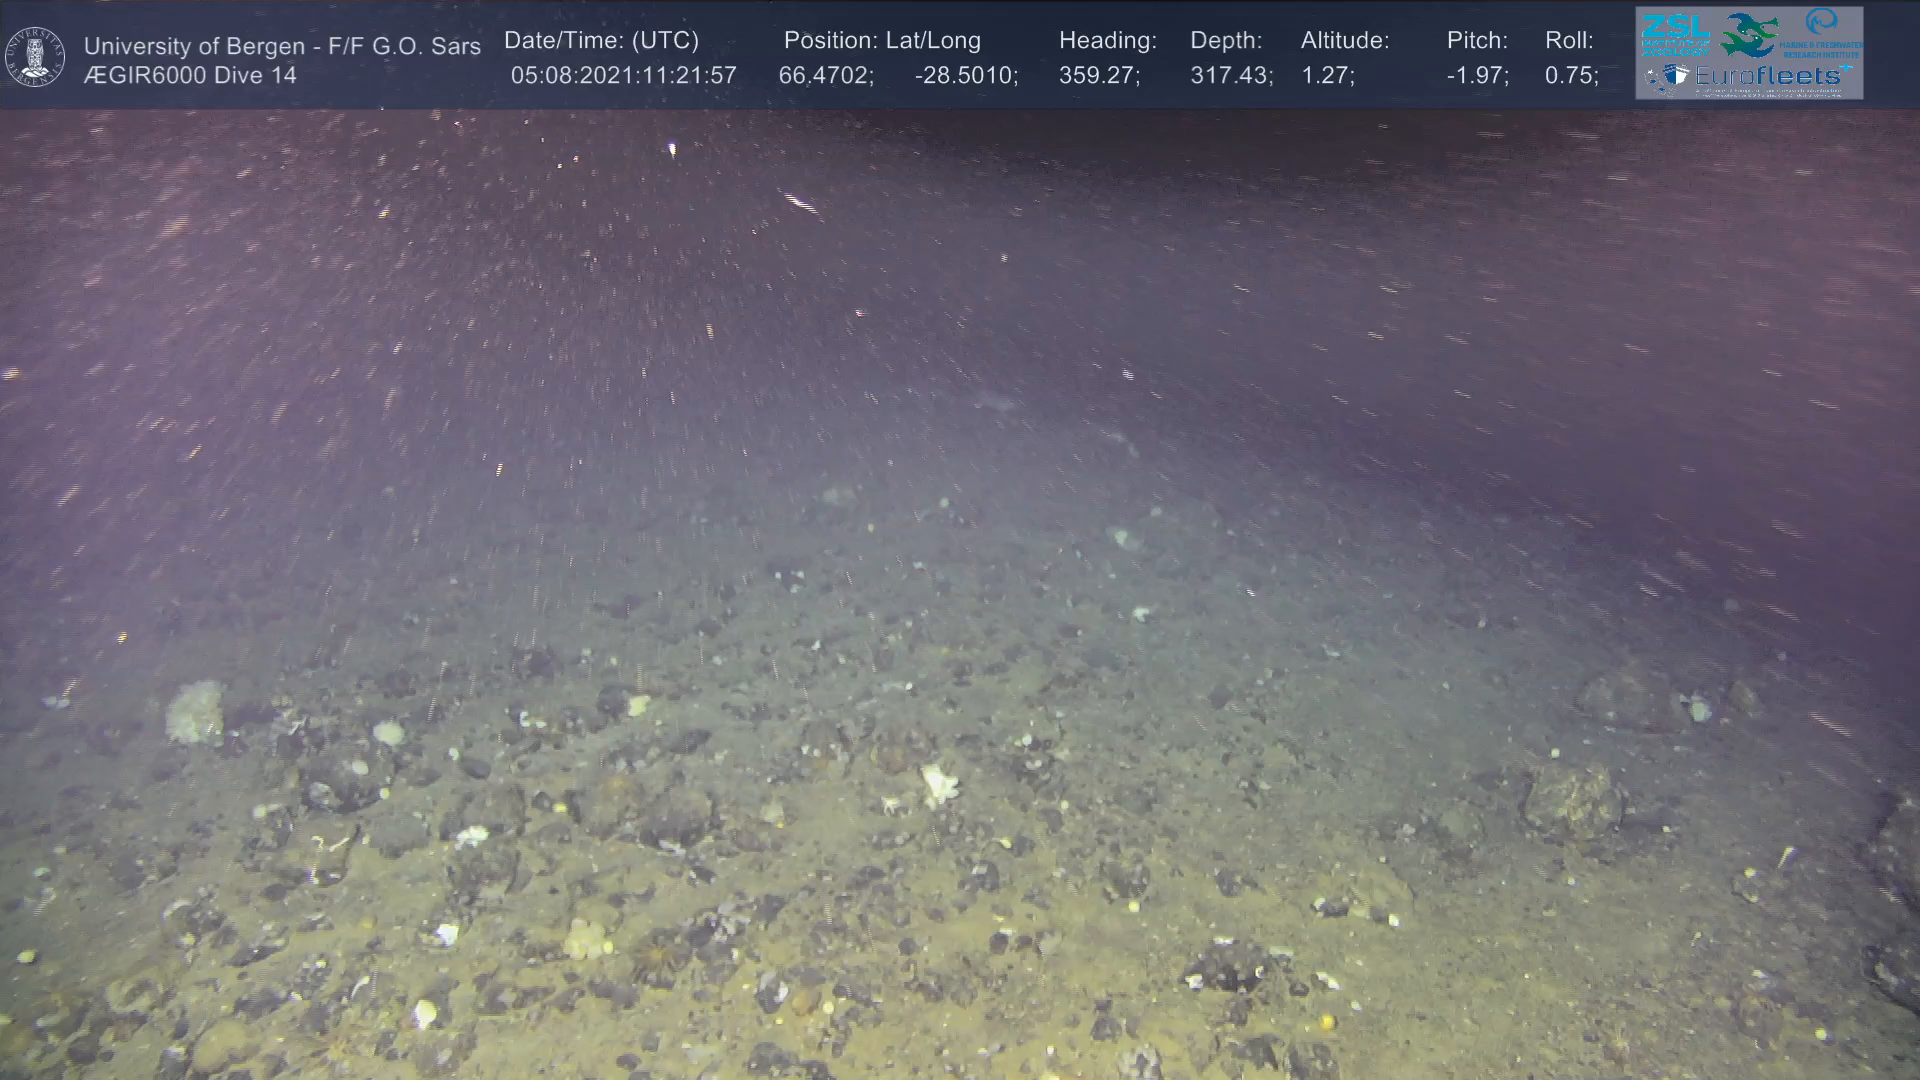Click the Altitude: label
The image size is (1920, 1080).
[x=1345, y=41]
